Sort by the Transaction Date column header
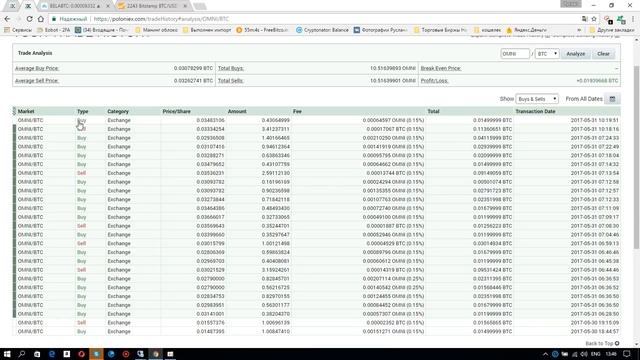 [x=535, y=111]
